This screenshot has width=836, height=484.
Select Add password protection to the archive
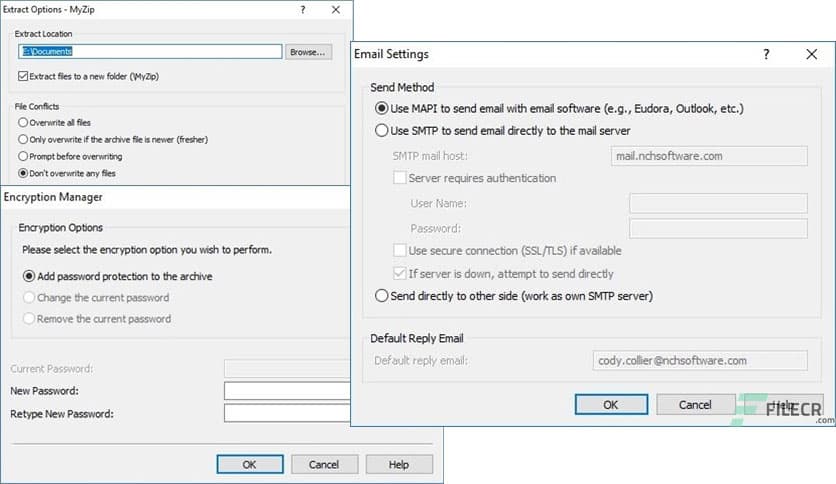29,276
